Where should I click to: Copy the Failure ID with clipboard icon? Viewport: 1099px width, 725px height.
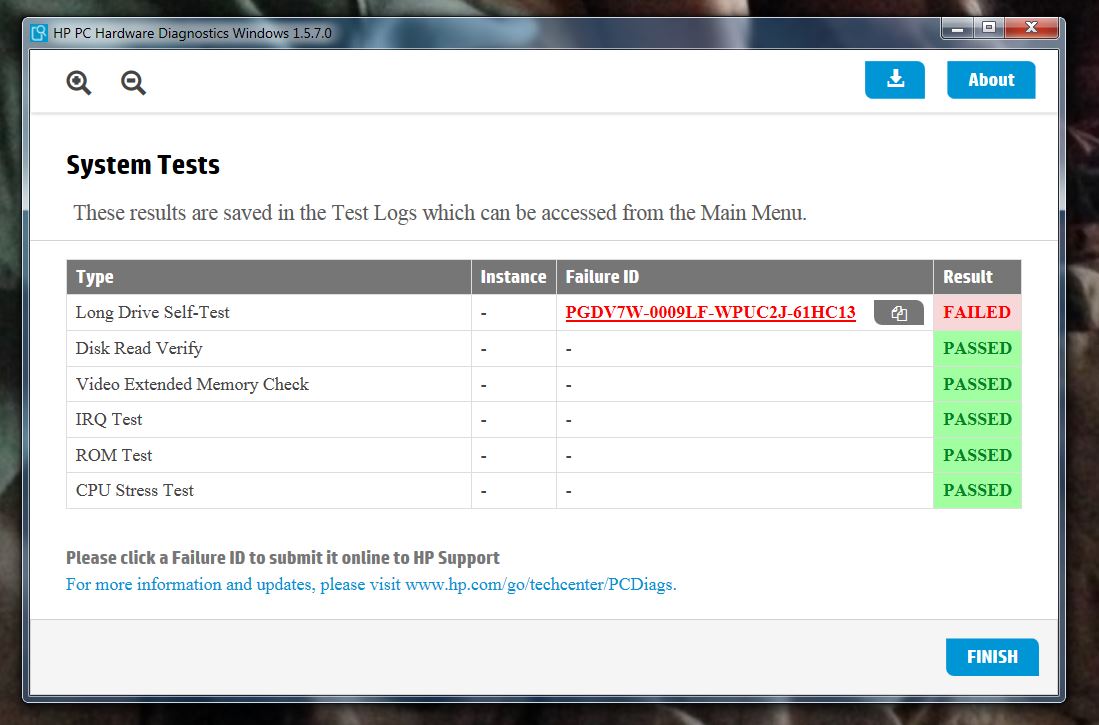point(899,313)
